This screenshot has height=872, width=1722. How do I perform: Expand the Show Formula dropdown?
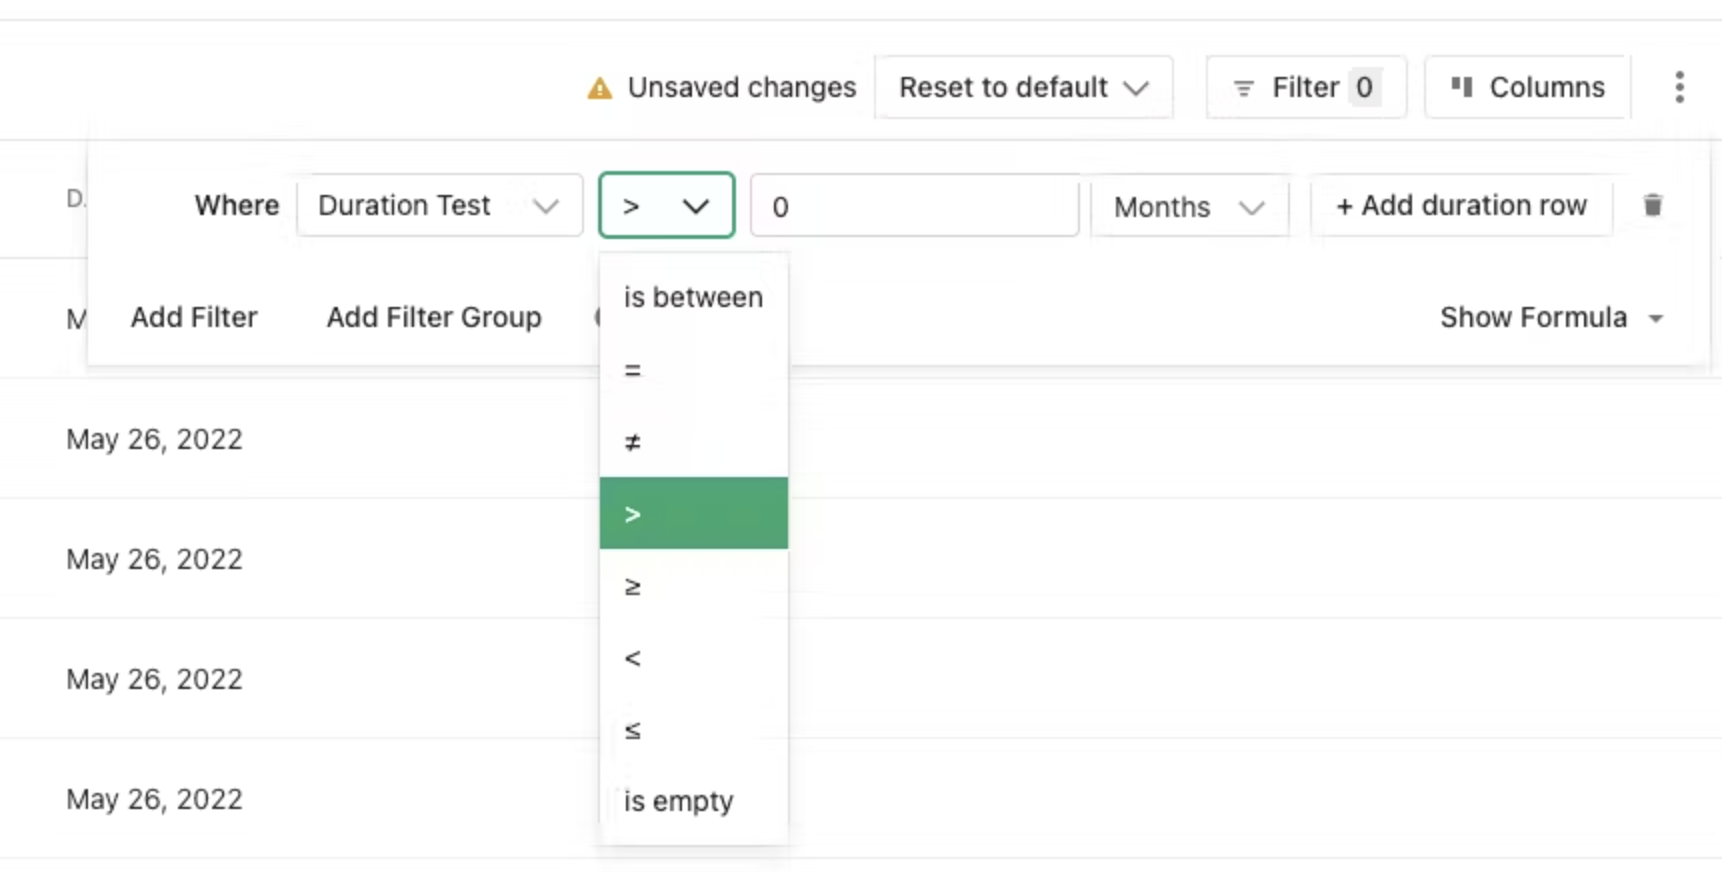[1551, 317]
